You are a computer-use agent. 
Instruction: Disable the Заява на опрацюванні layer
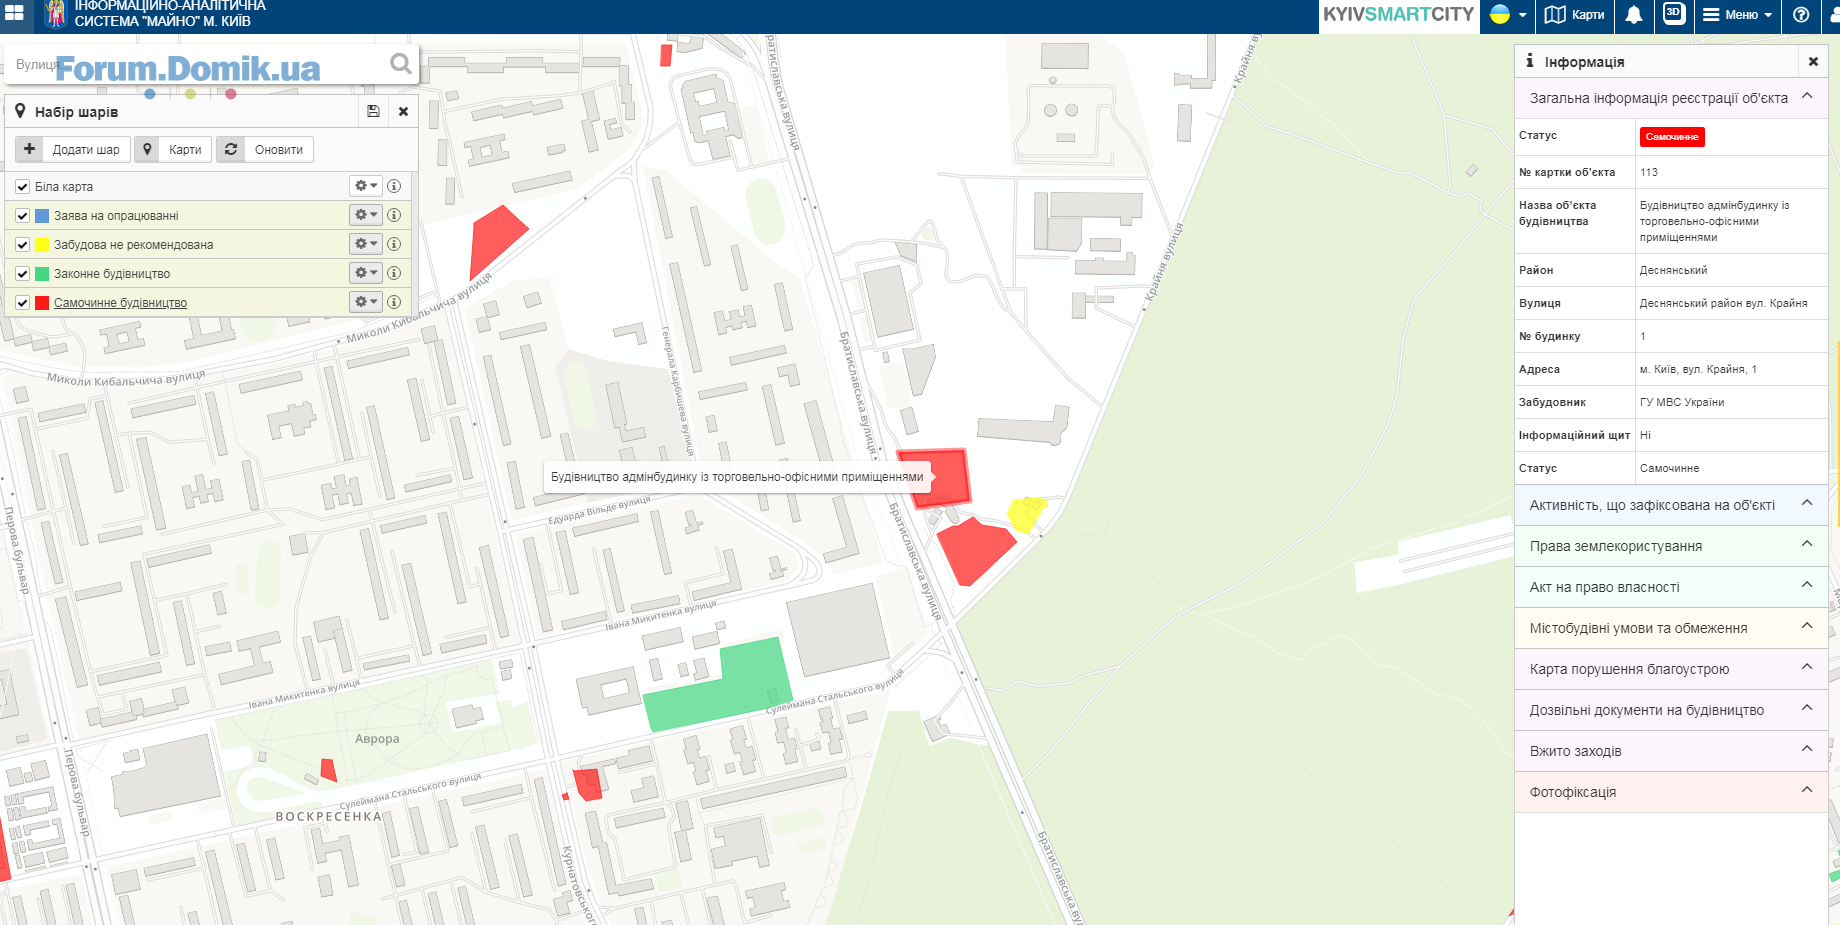pyautogui.click(x=22, y=216)
